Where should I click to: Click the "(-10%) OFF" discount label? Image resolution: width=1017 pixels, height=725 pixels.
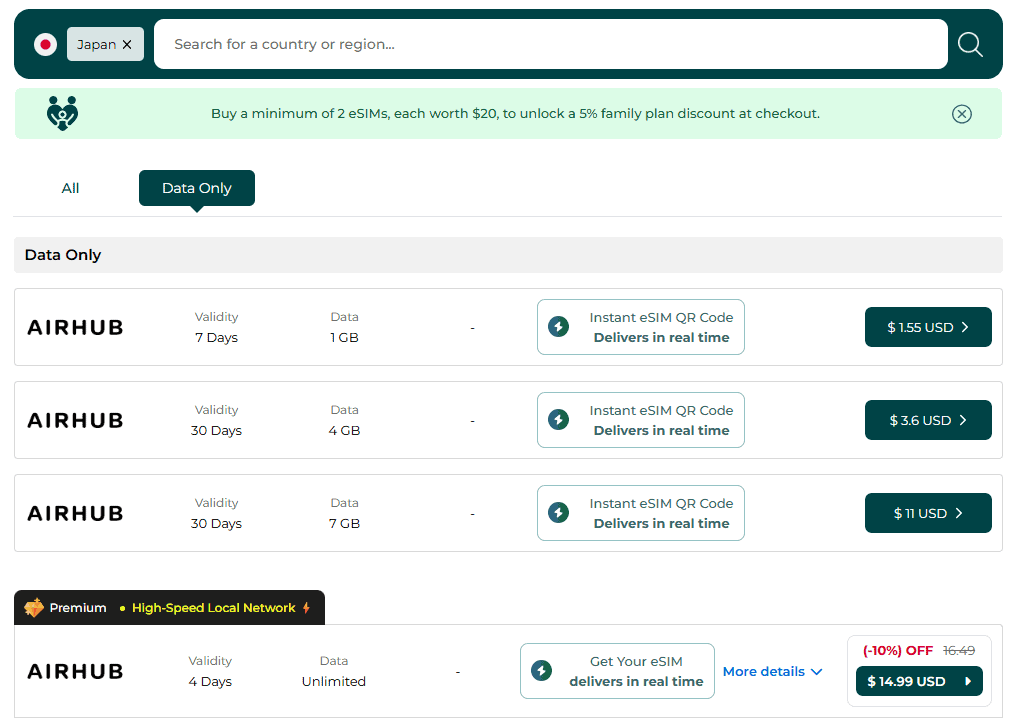coord(898,650)
